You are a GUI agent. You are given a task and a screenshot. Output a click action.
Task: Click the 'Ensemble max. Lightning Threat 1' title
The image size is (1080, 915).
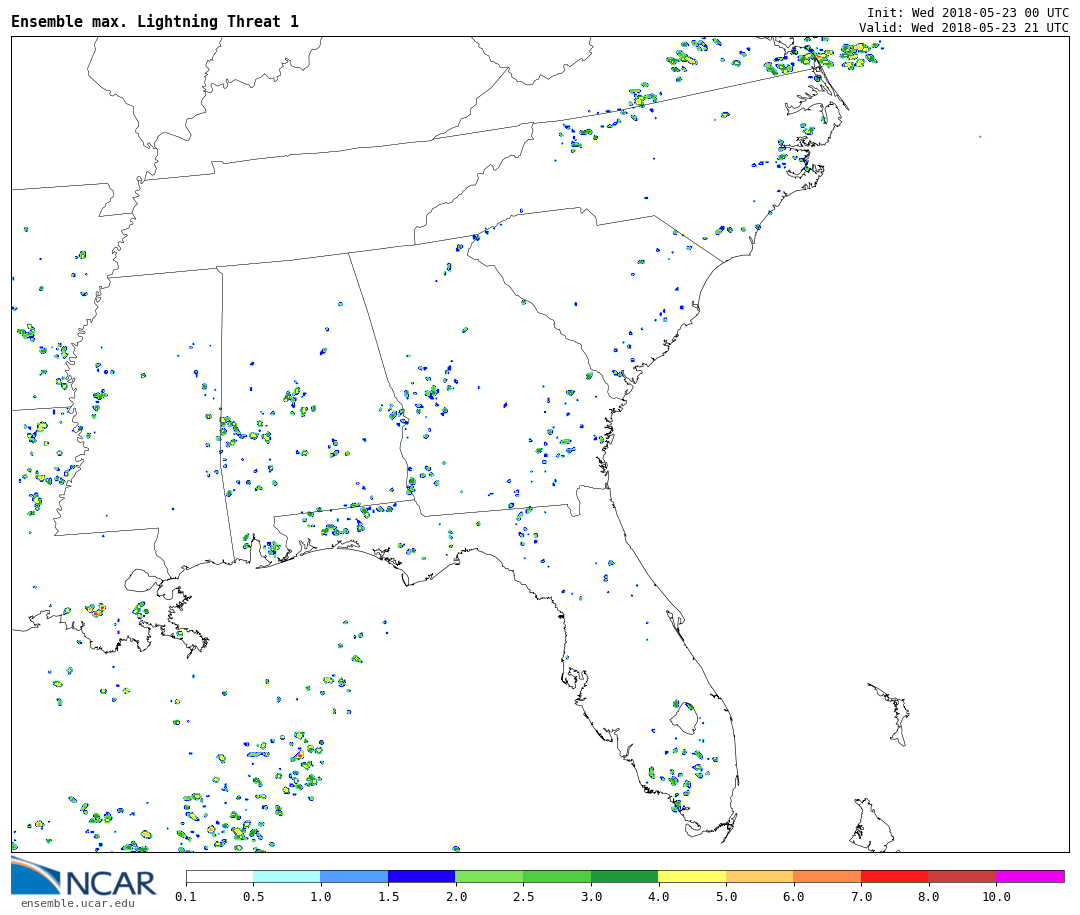click(155, 22)
